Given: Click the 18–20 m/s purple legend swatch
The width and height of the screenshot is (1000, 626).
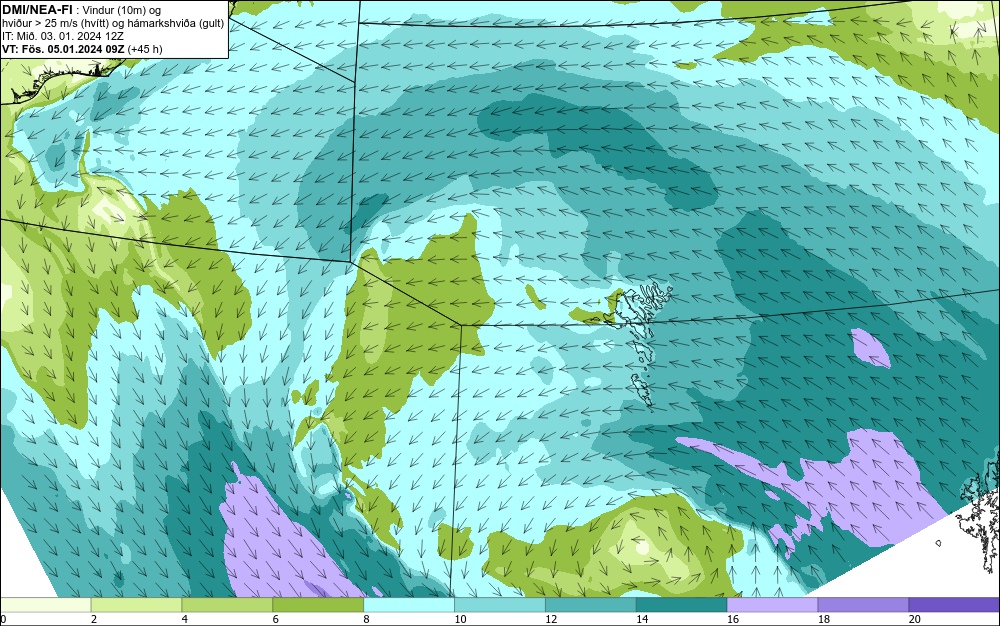Looking at the screenshot, I should 864,605.
